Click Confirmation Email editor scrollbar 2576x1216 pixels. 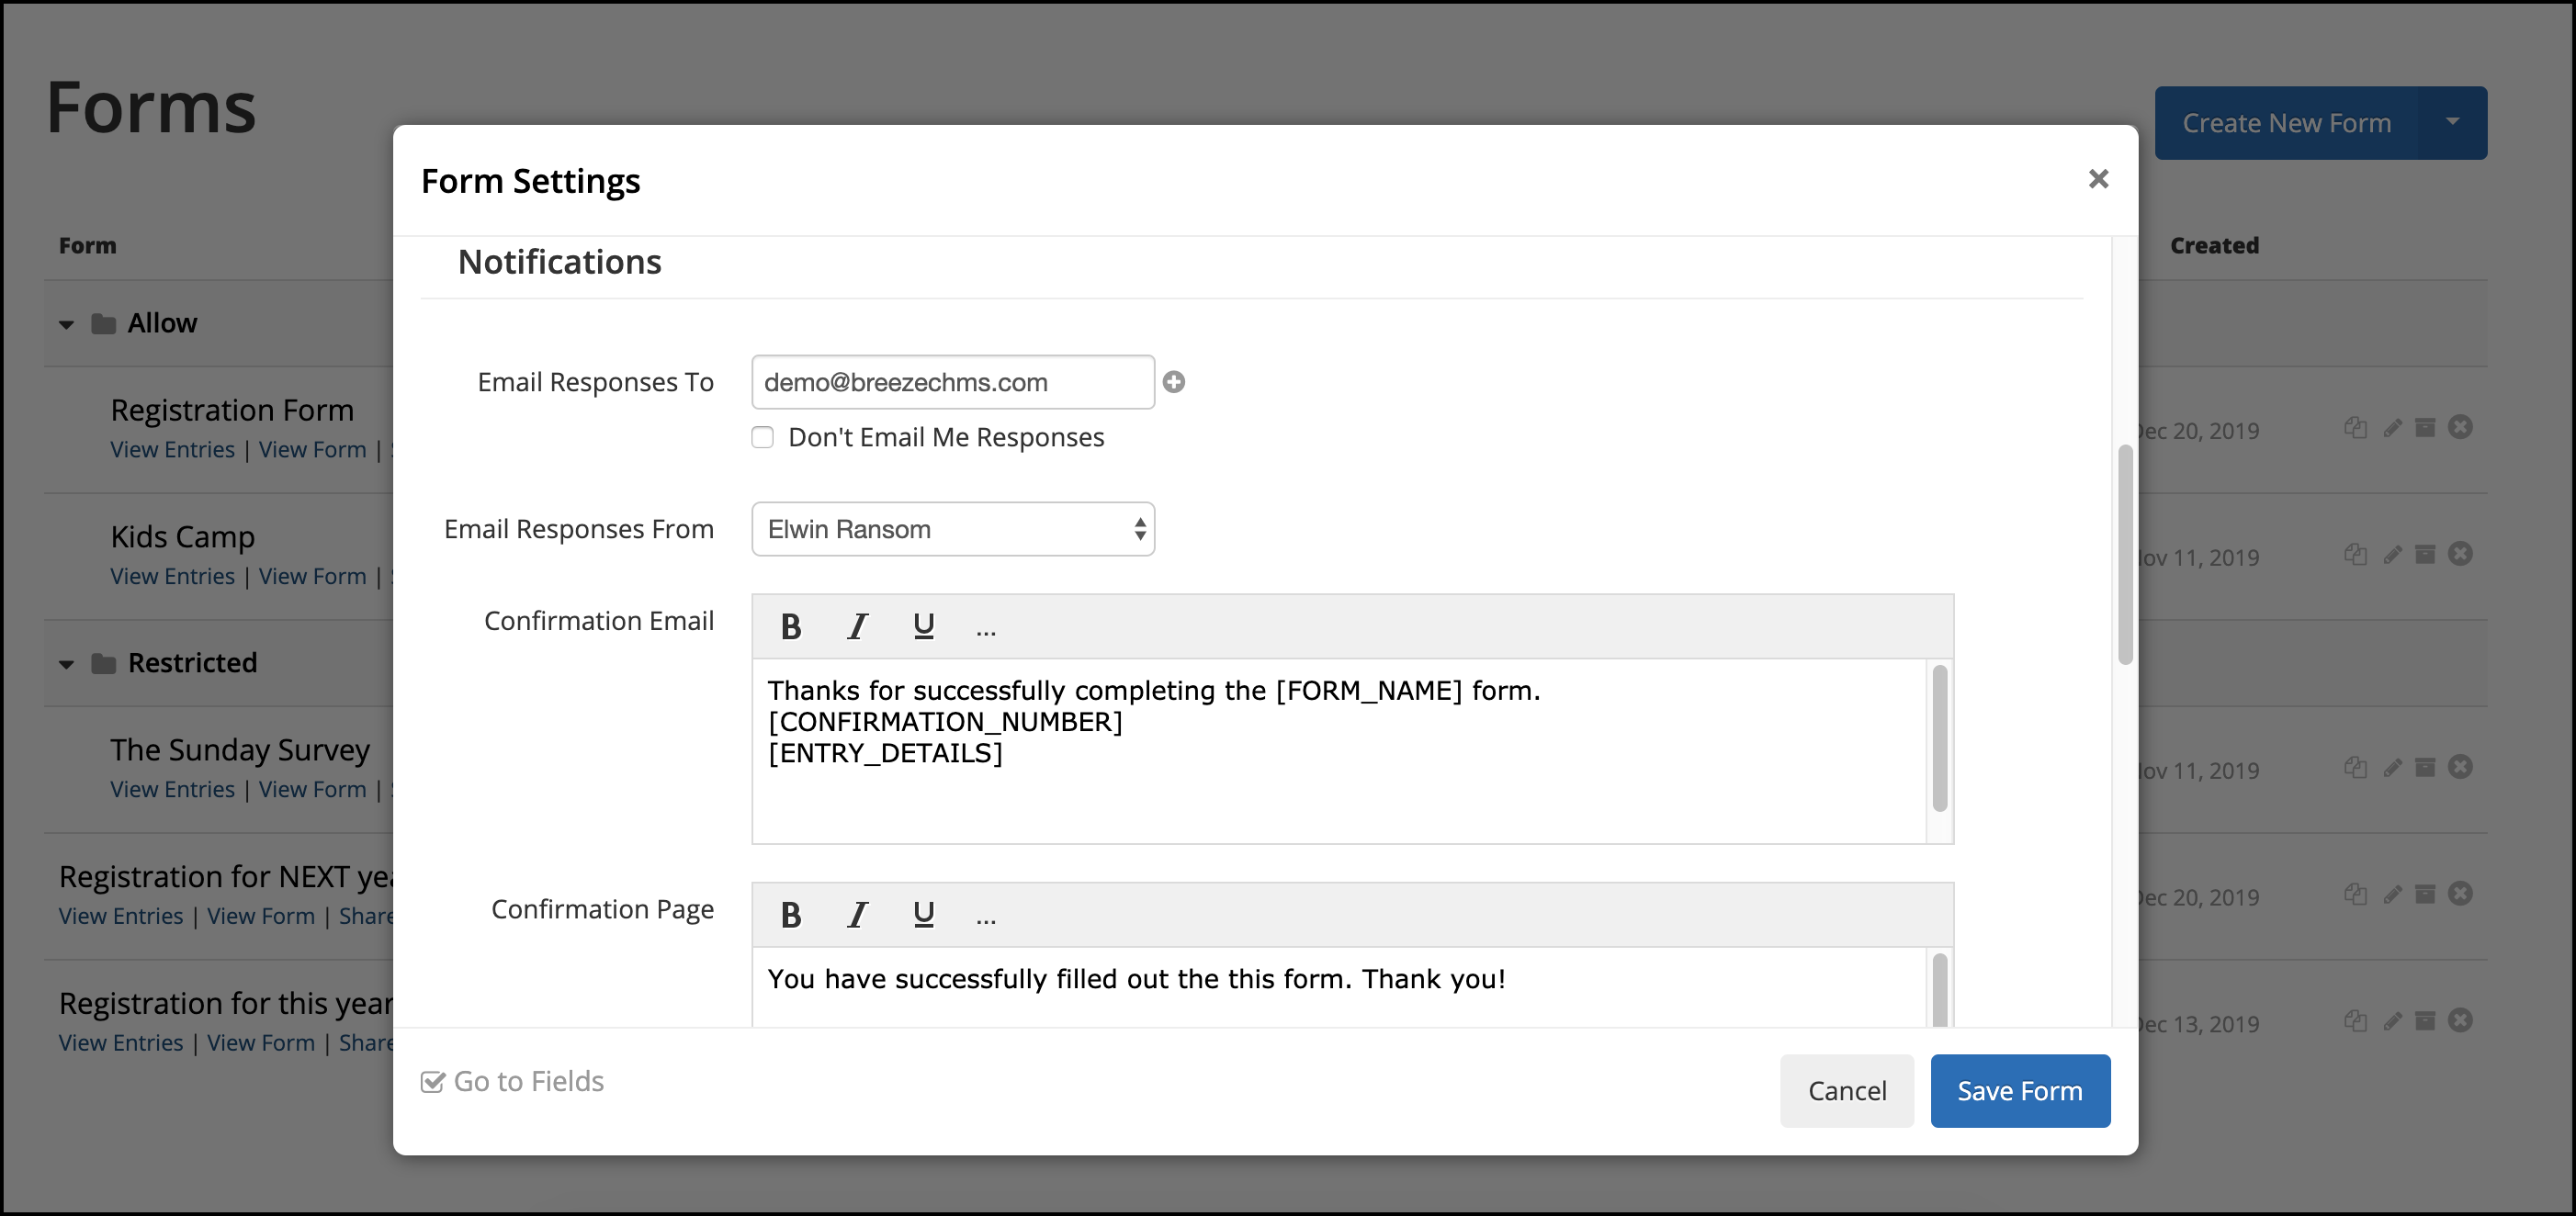click(1939, 738)
